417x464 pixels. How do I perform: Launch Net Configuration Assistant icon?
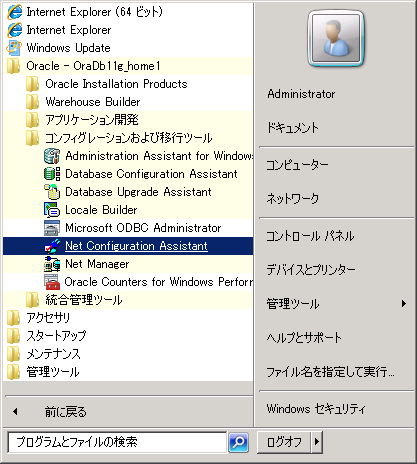pos(52,246)
